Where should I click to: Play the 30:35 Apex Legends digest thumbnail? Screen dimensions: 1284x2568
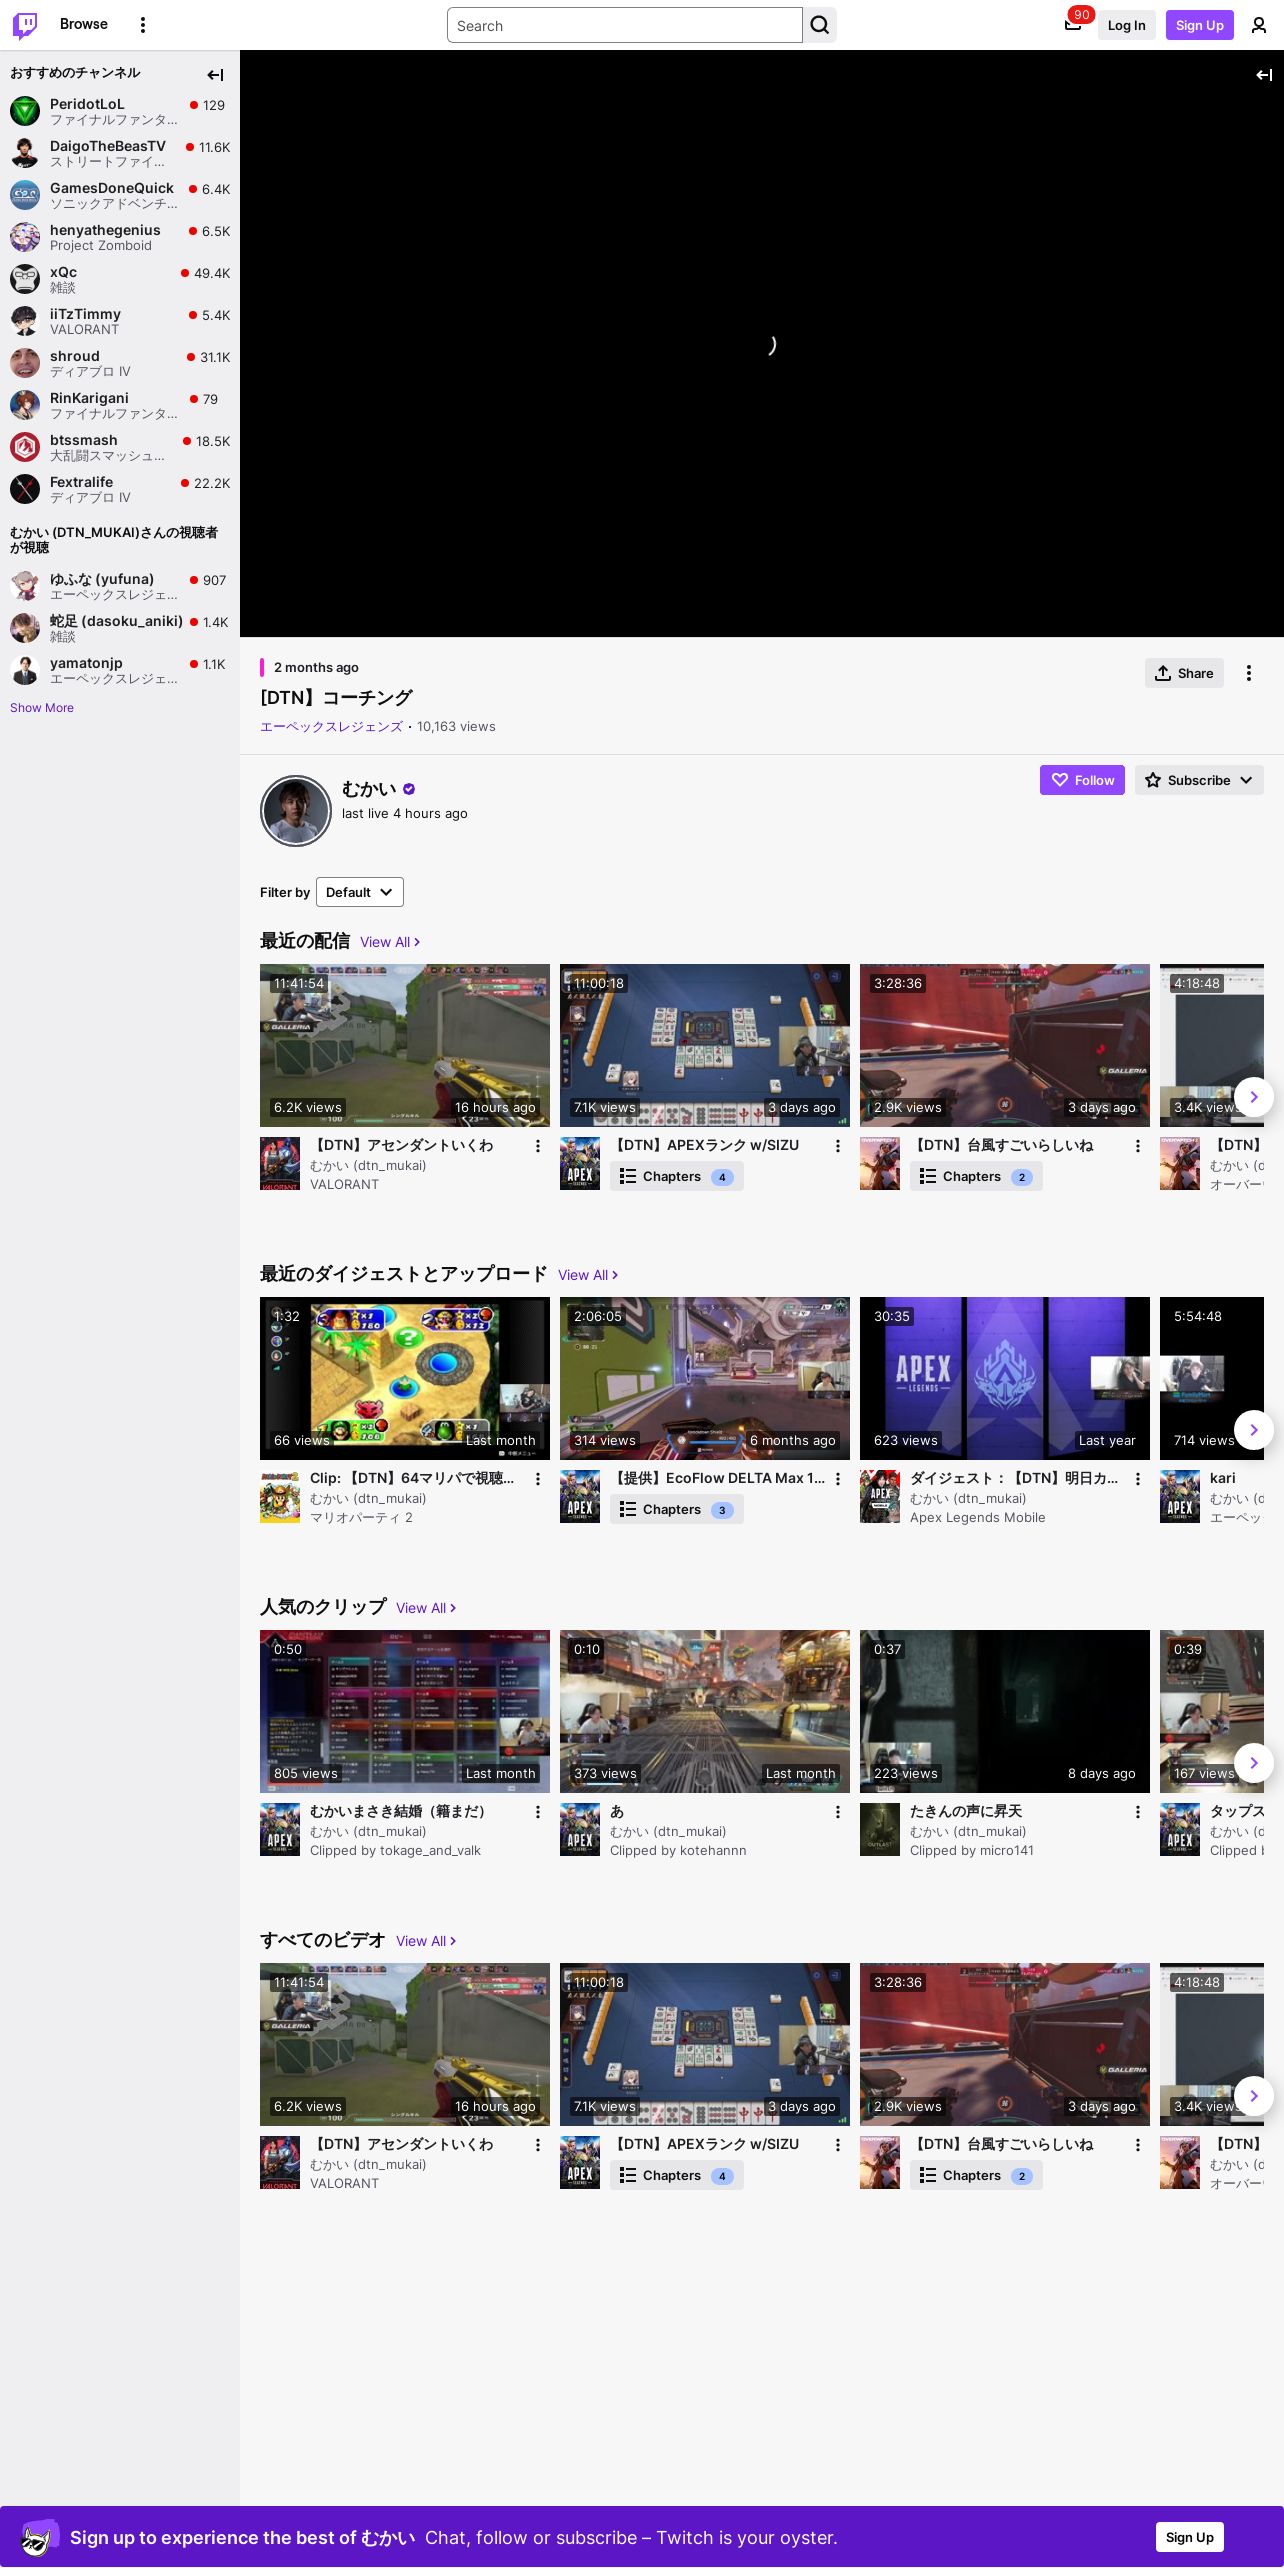click(x=1005, y=1378)
